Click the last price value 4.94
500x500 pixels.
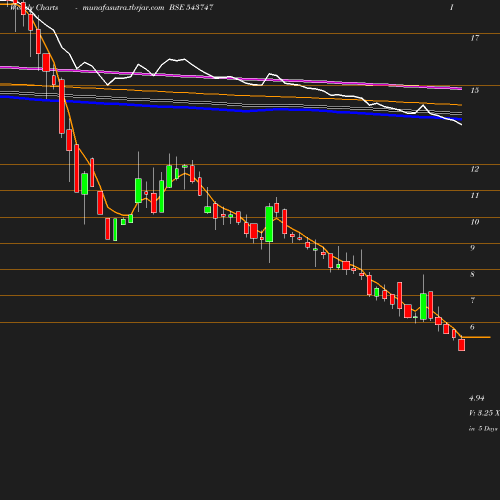coord(477,398)
